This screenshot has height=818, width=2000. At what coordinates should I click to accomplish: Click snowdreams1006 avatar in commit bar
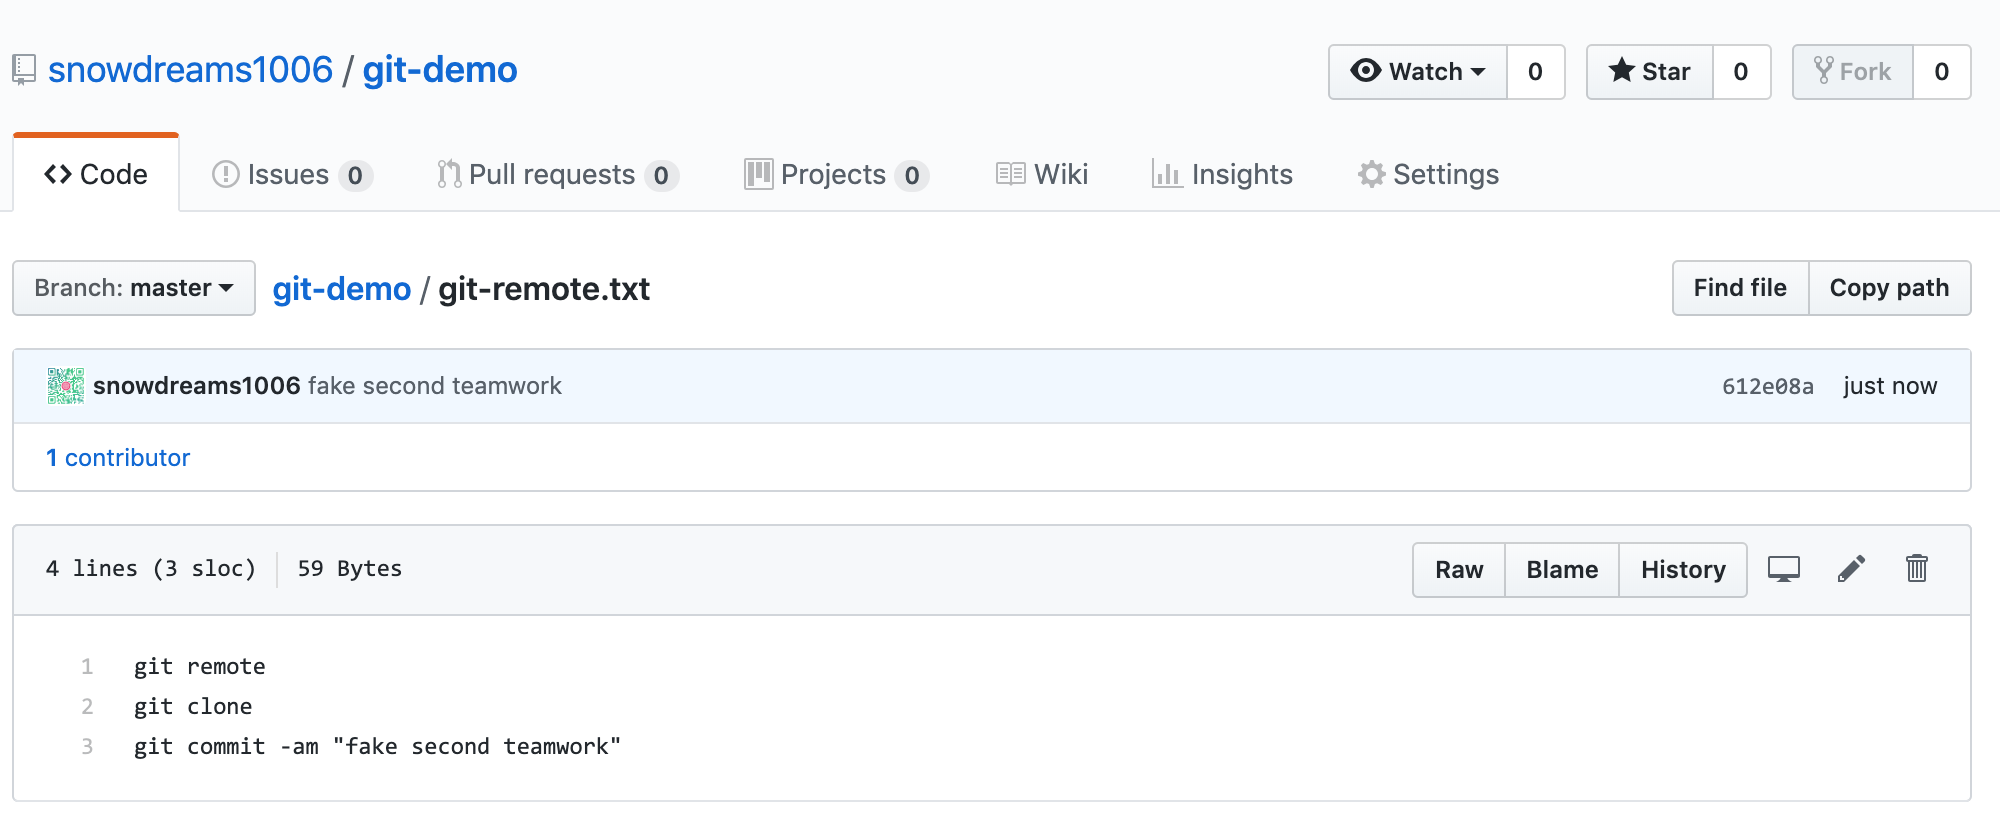(66, 386)
